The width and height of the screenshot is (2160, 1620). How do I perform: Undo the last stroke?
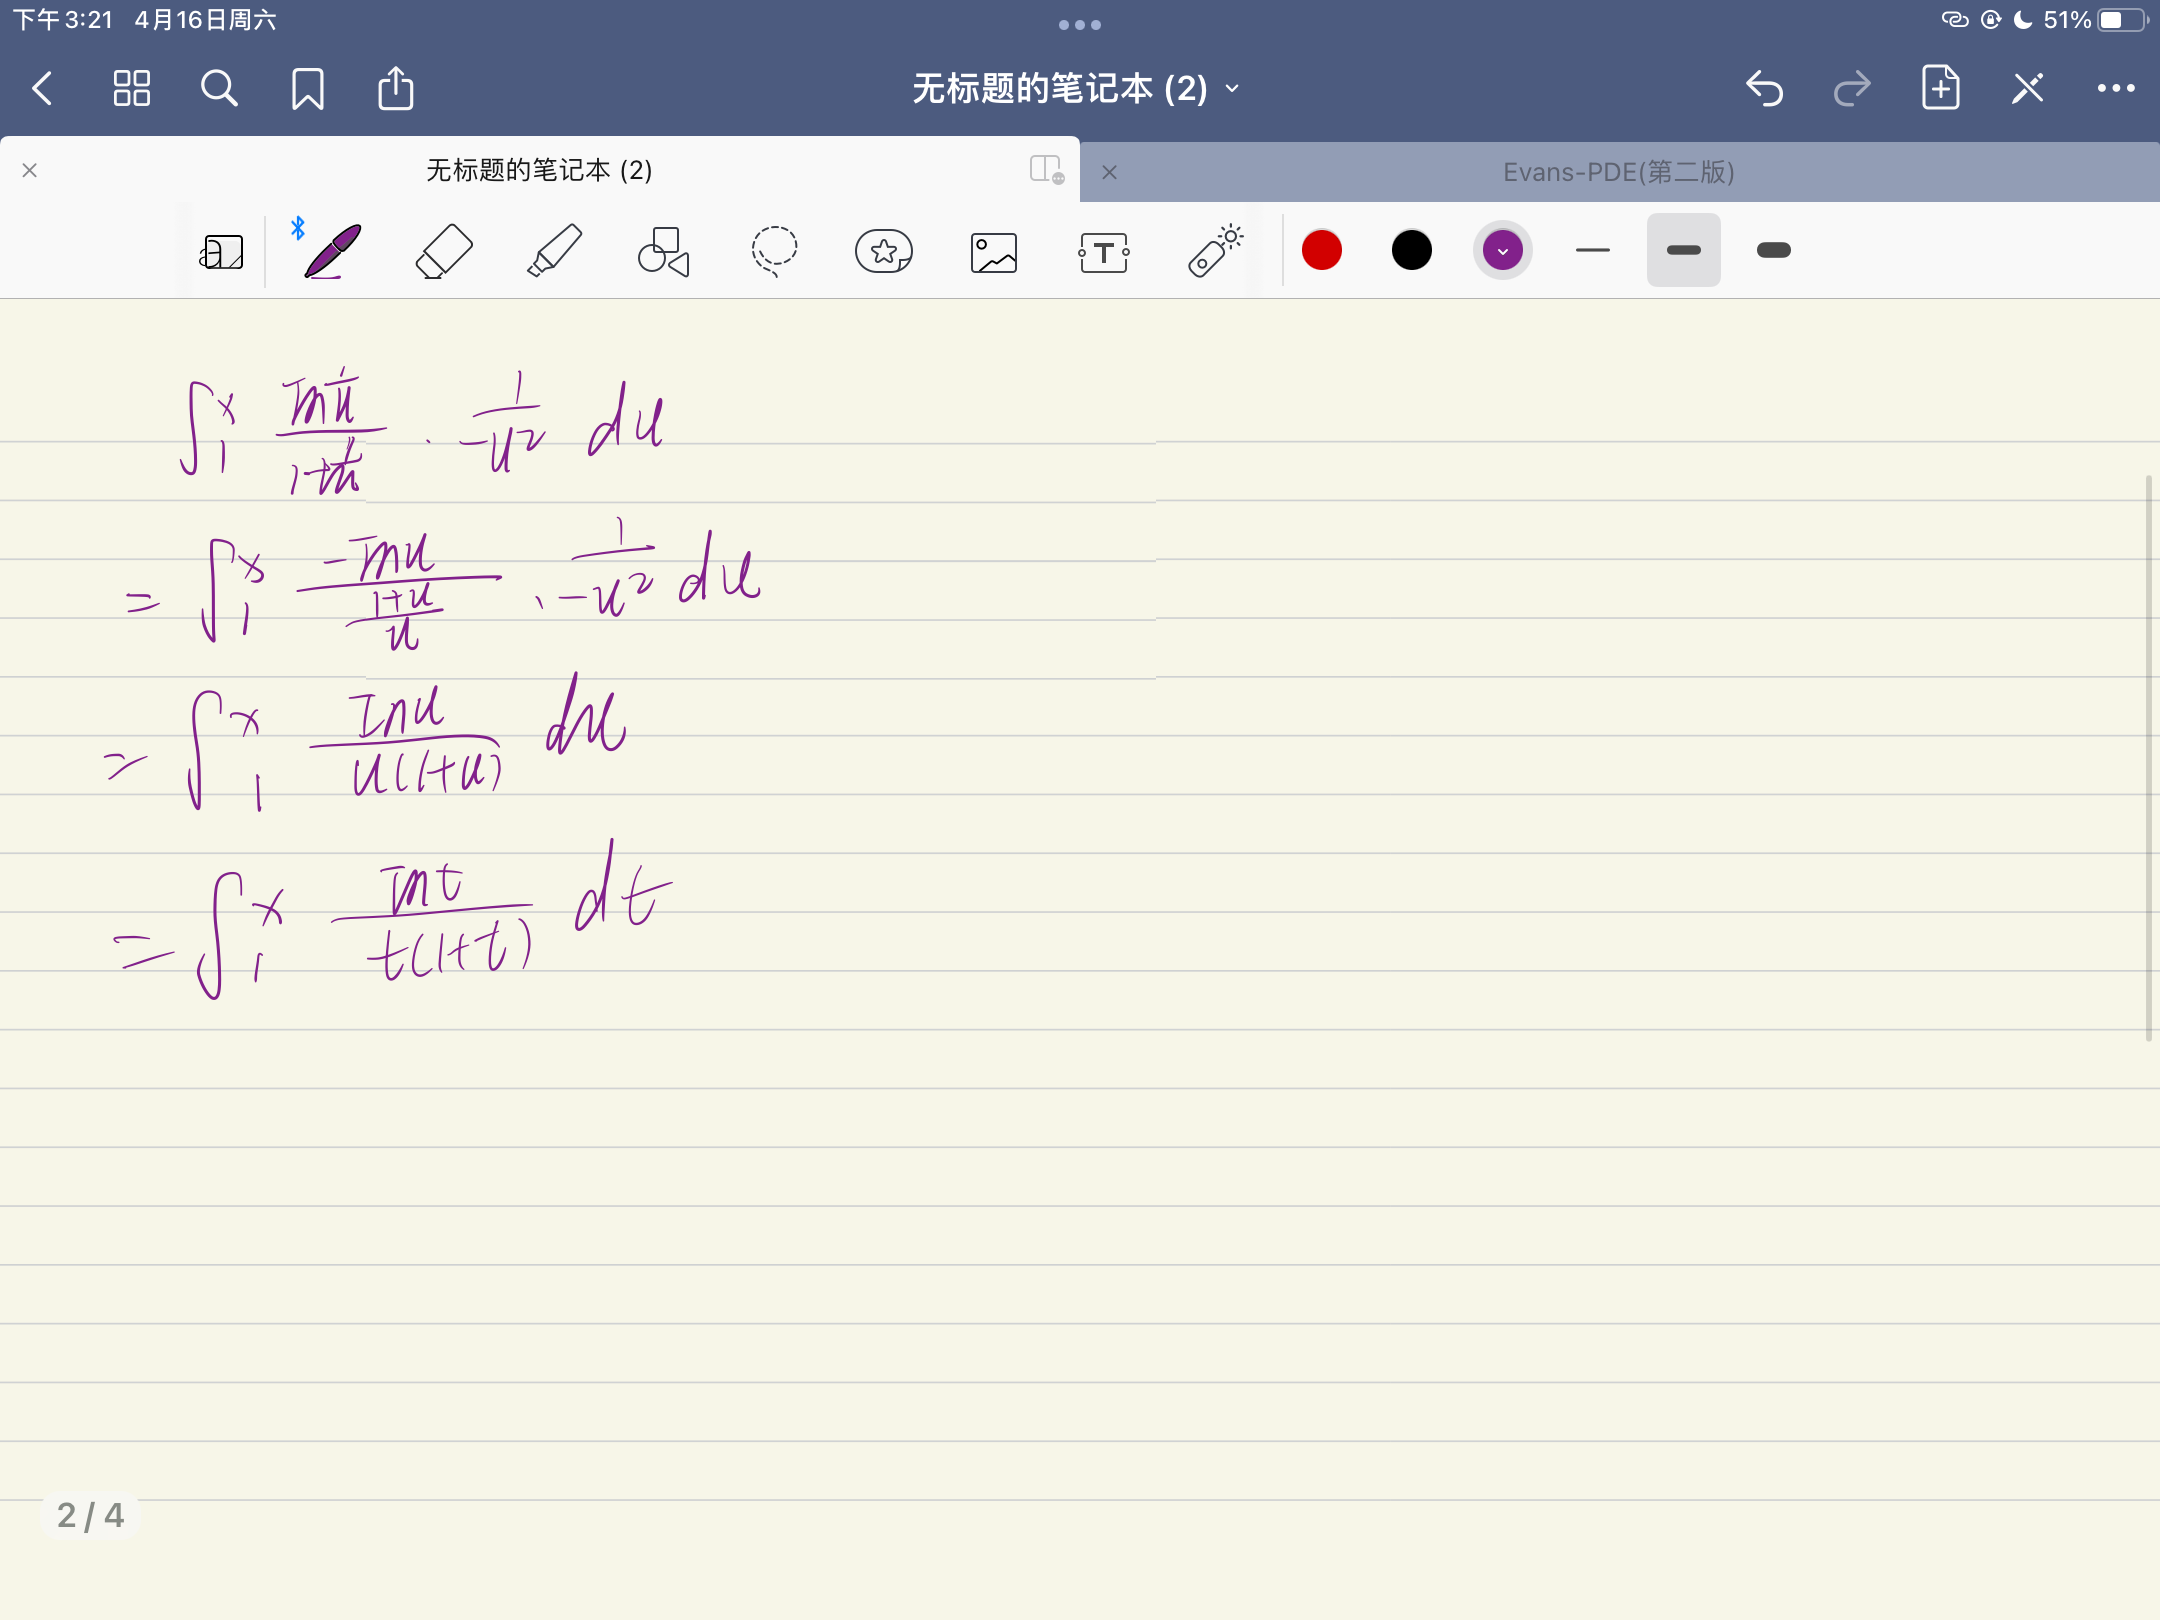pos(1765,89)
